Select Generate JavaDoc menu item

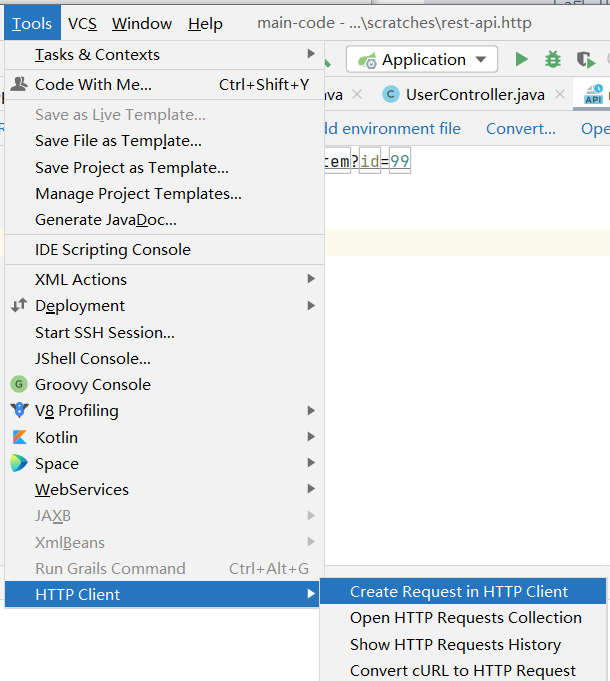point(165,220)
